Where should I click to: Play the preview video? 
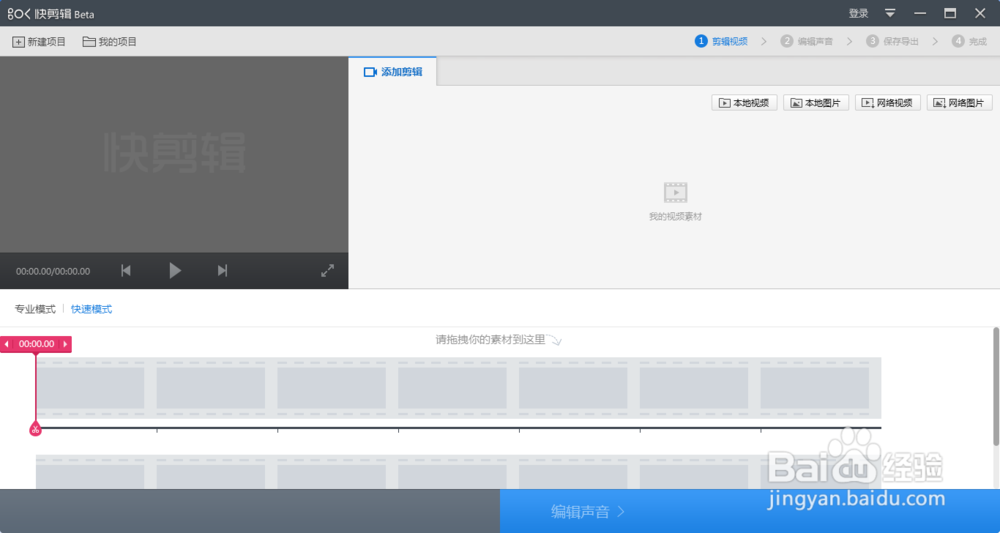pyautogui.click(x=175, y=271)
